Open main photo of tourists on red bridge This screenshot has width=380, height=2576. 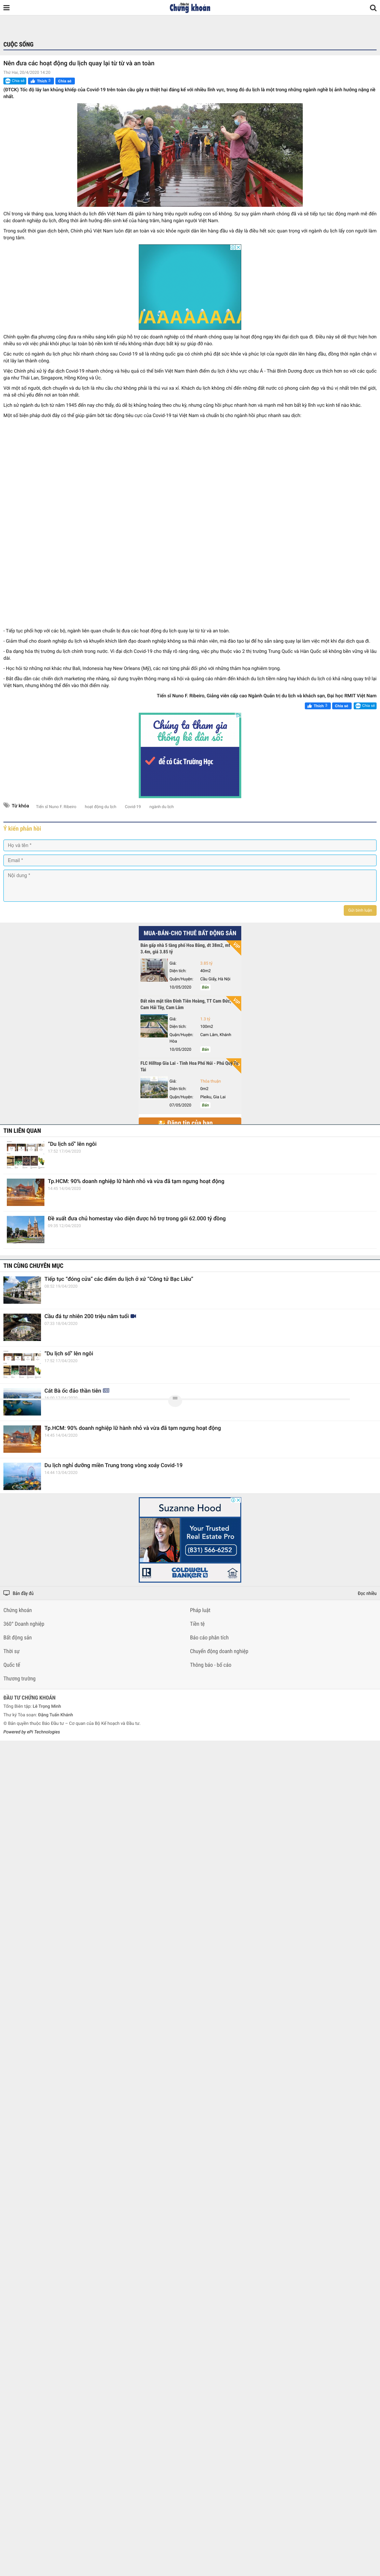pyautogui.click(x=190, y=155)
